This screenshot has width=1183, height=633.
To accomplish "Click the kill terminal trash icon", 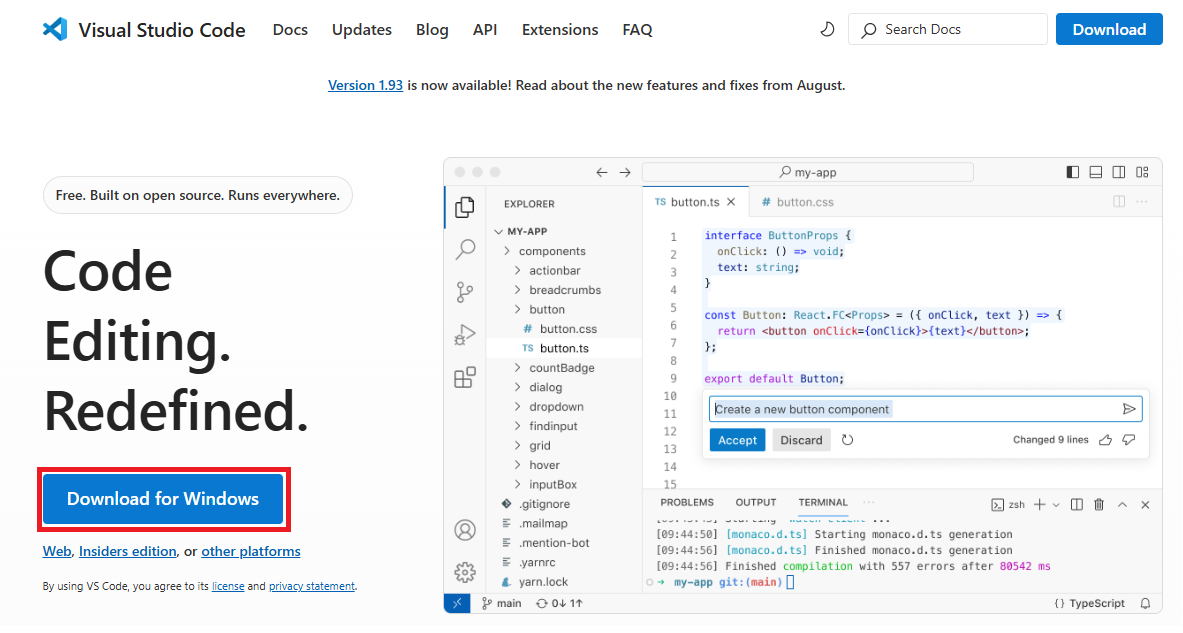I will pos(1099,505).
